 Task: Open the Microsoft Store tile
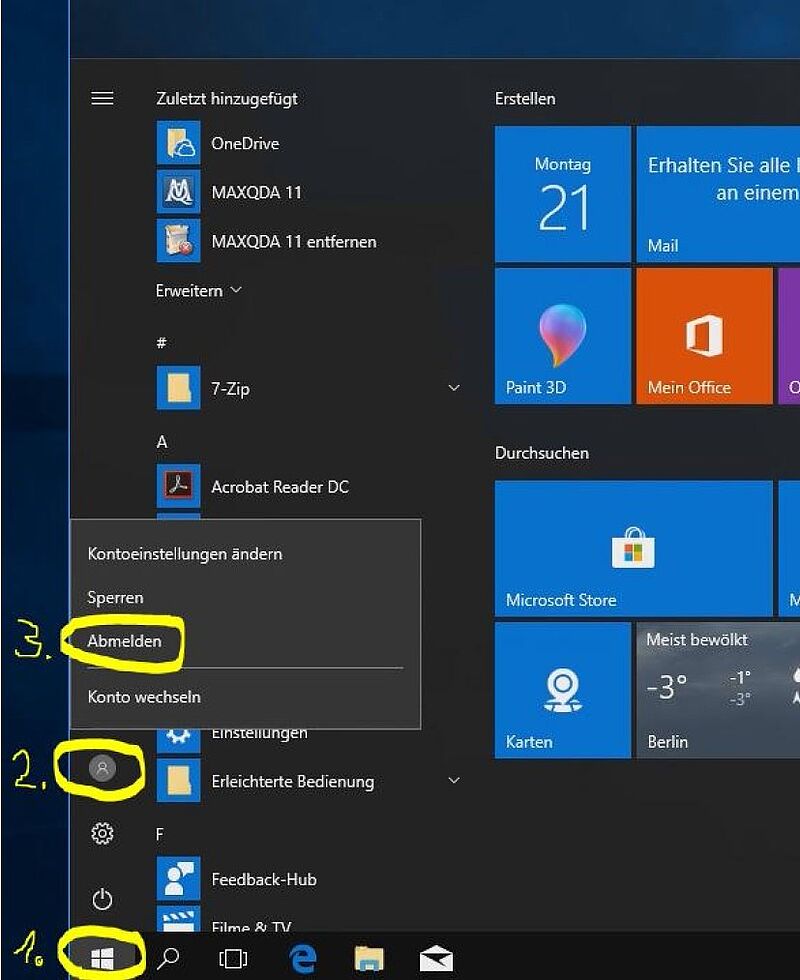(x=634, y=548)
